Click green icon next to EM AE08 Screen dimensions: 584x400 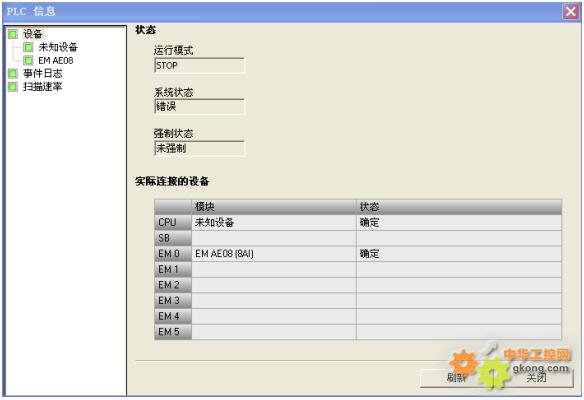tap(28, 60)
